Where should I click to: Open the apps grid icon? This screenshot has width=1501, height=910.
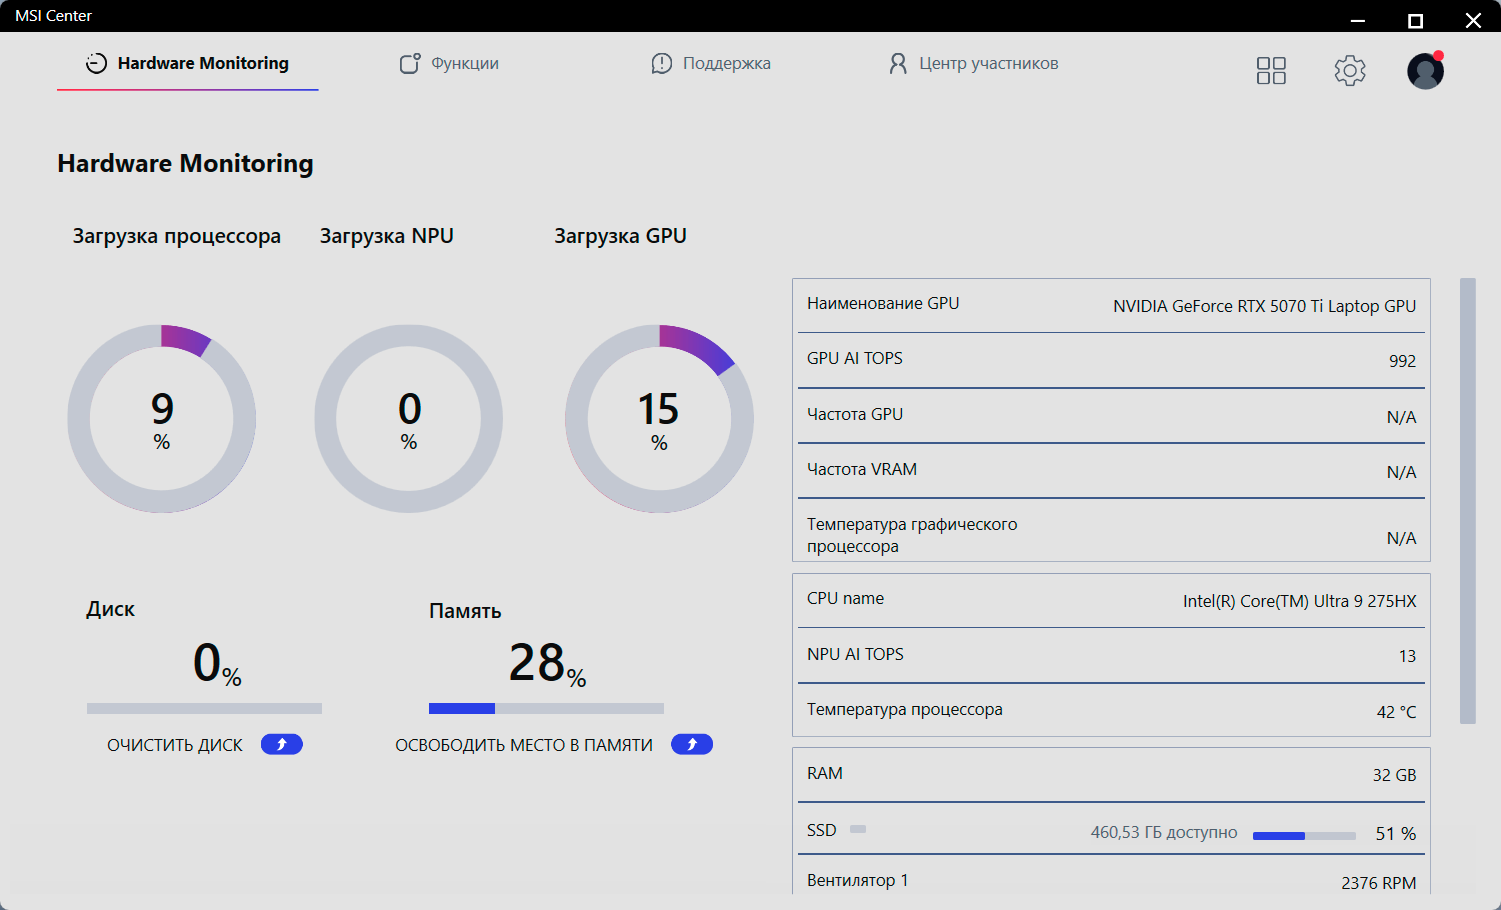point(1271,70)
